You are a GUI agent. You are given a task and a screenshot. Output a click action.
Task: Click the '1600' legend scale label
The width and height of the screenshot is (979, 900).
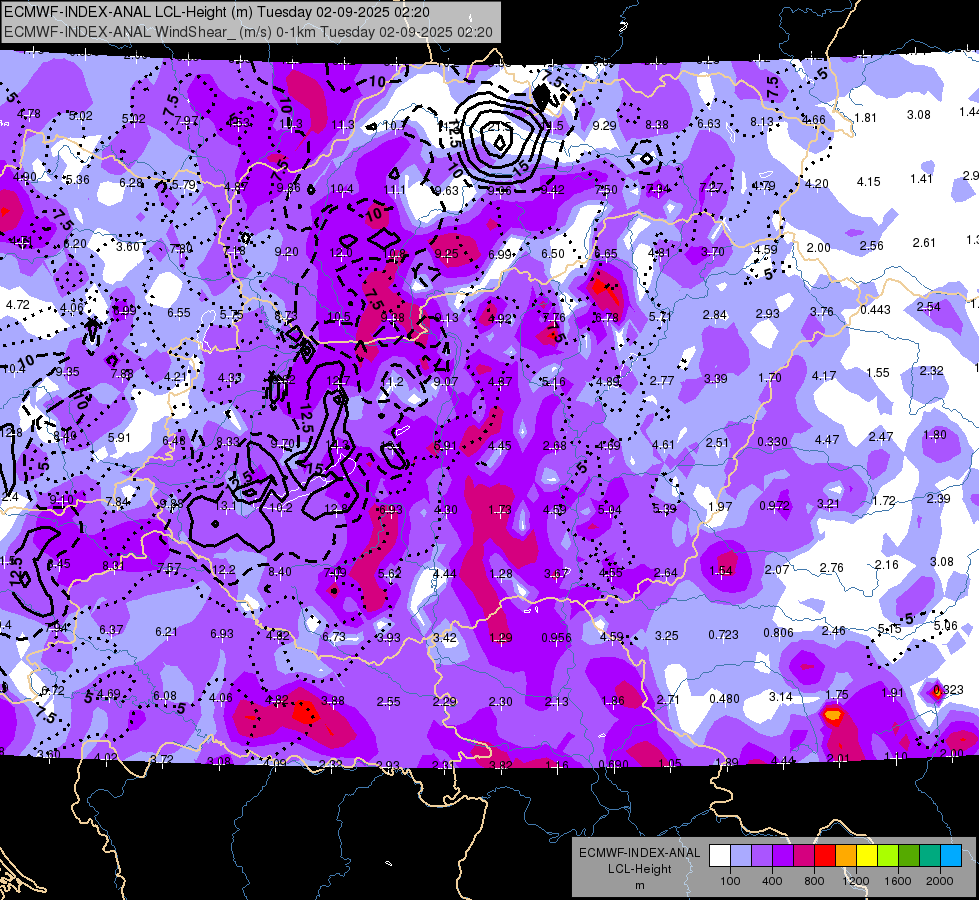coord(898,881)
